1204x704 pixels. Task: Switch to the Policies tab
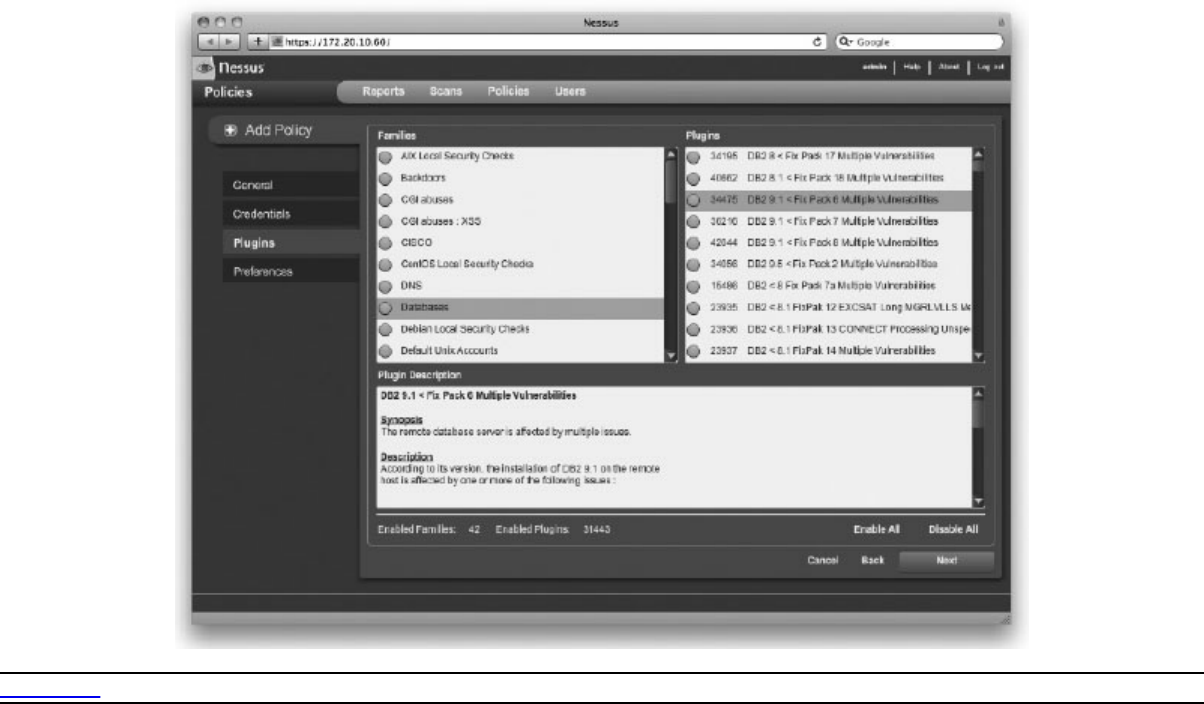pyautogui.click(x=508, y=92)
